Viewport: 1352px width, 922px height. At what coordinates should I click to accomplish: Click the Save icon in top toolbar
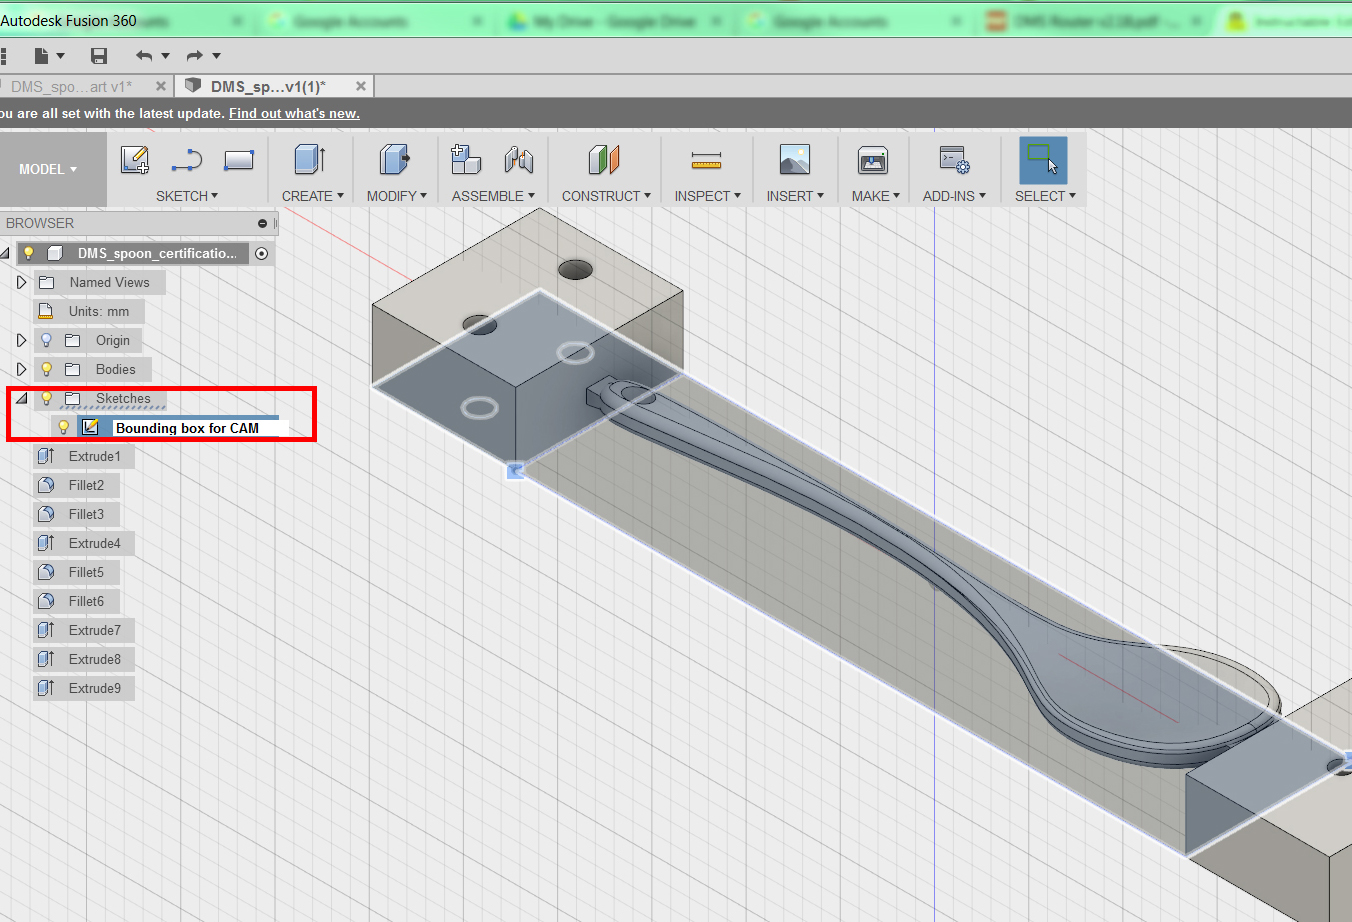tap(98, 56)
